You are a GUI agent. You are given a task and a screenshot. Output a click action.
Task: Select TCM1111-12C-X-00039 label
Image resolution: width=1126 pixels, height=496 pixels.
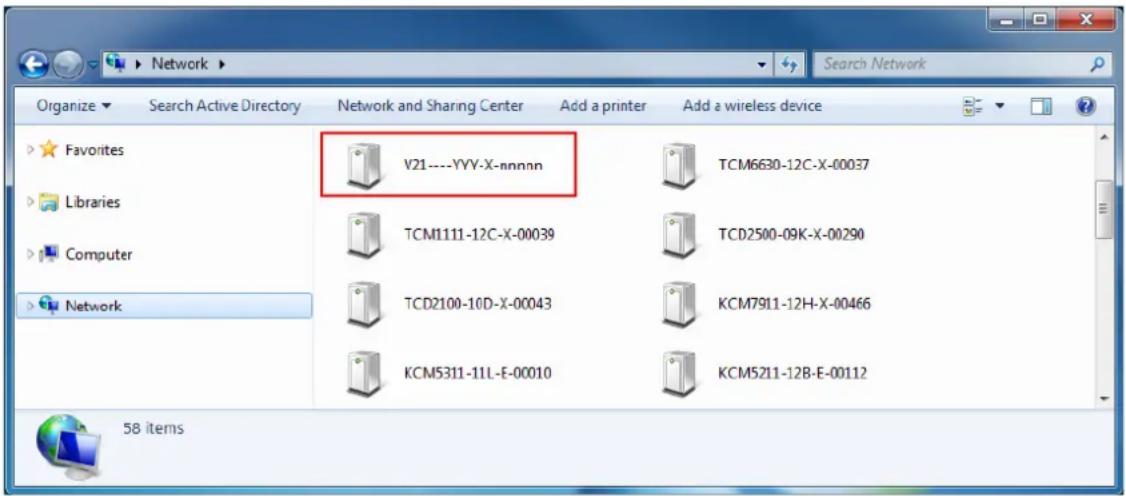(480, 235)
